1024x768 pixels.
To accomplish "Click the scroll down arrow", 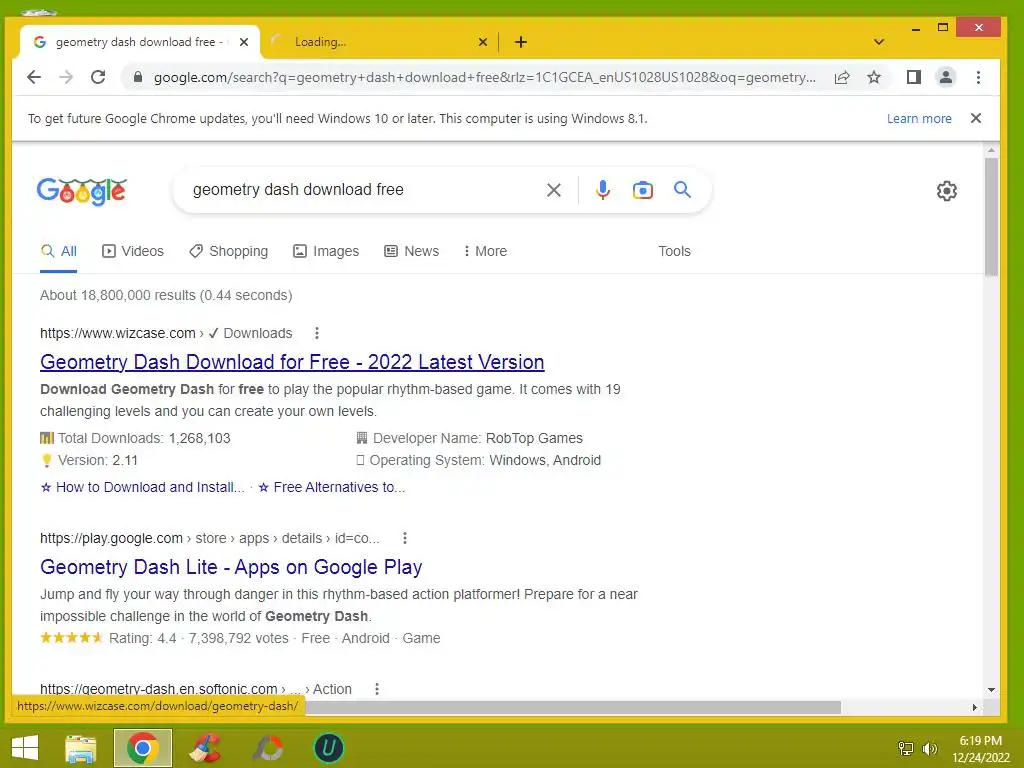I will pos(991,690).
